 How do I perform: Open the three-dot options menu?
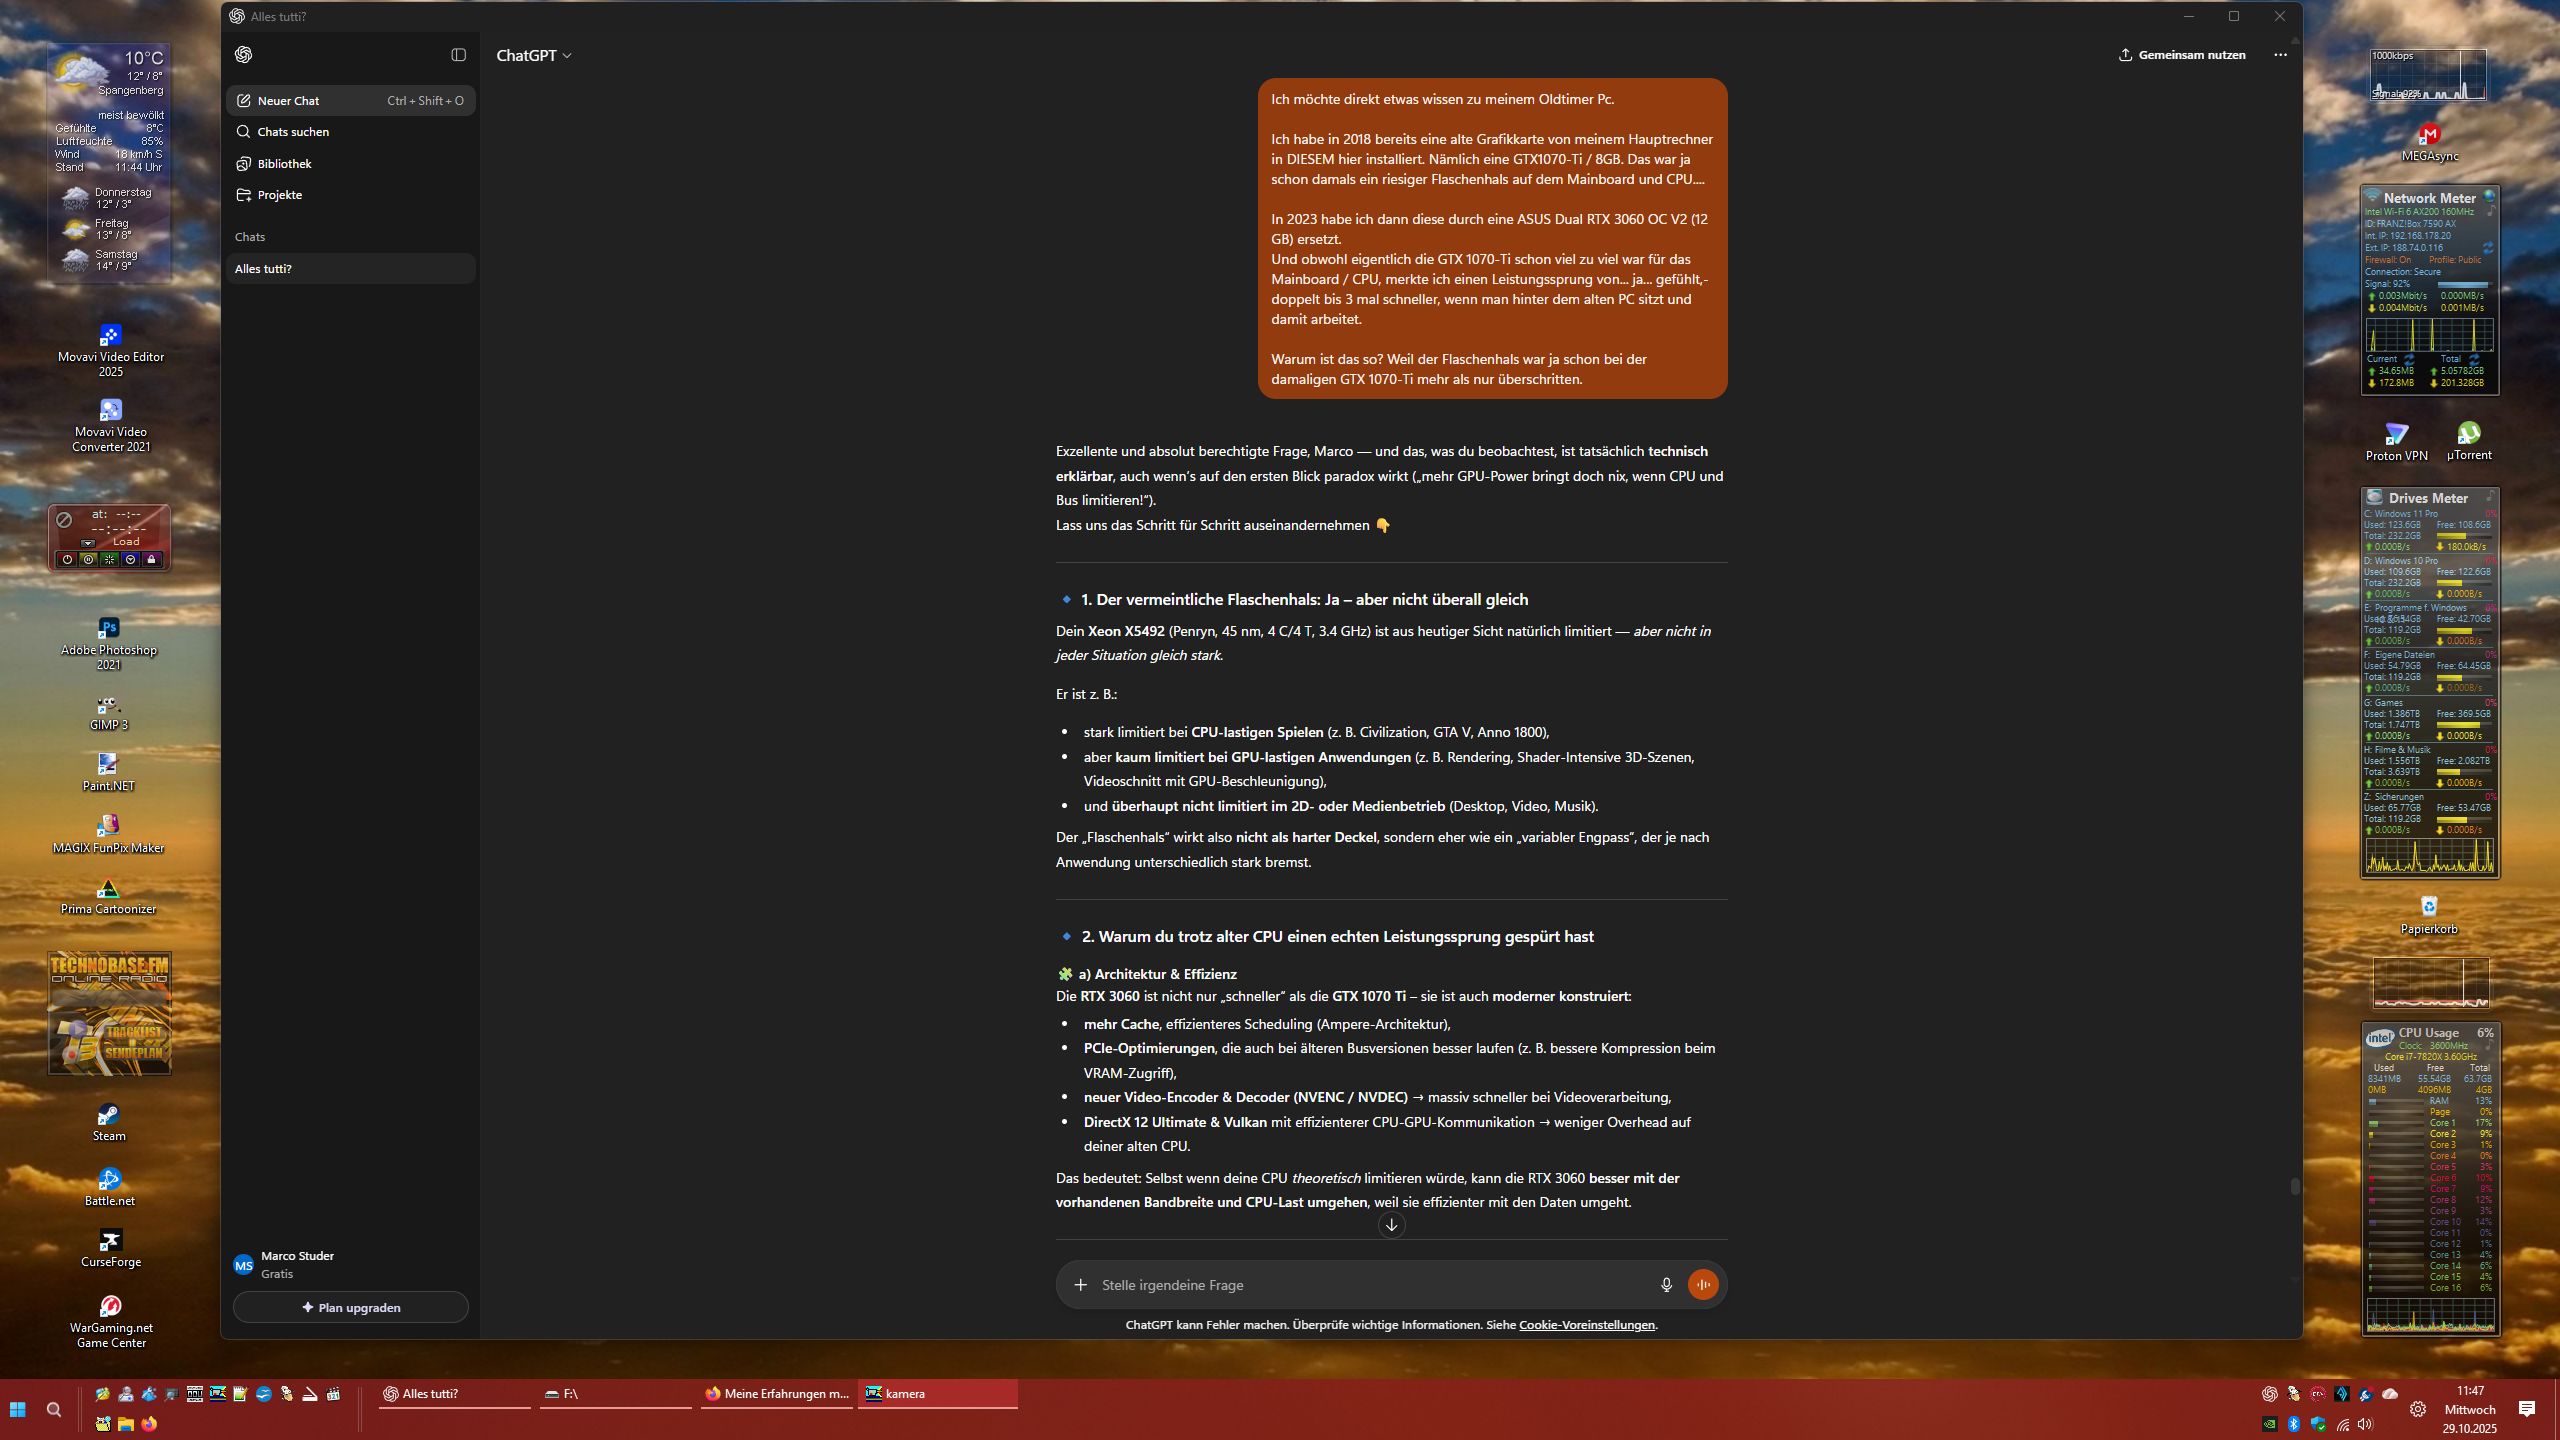coord(2280,55)
